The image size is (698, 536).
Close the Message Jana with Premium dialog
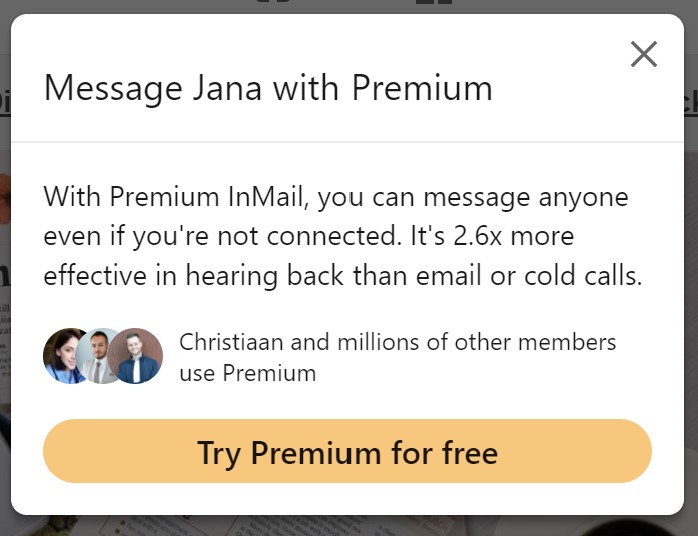[644, 54]
